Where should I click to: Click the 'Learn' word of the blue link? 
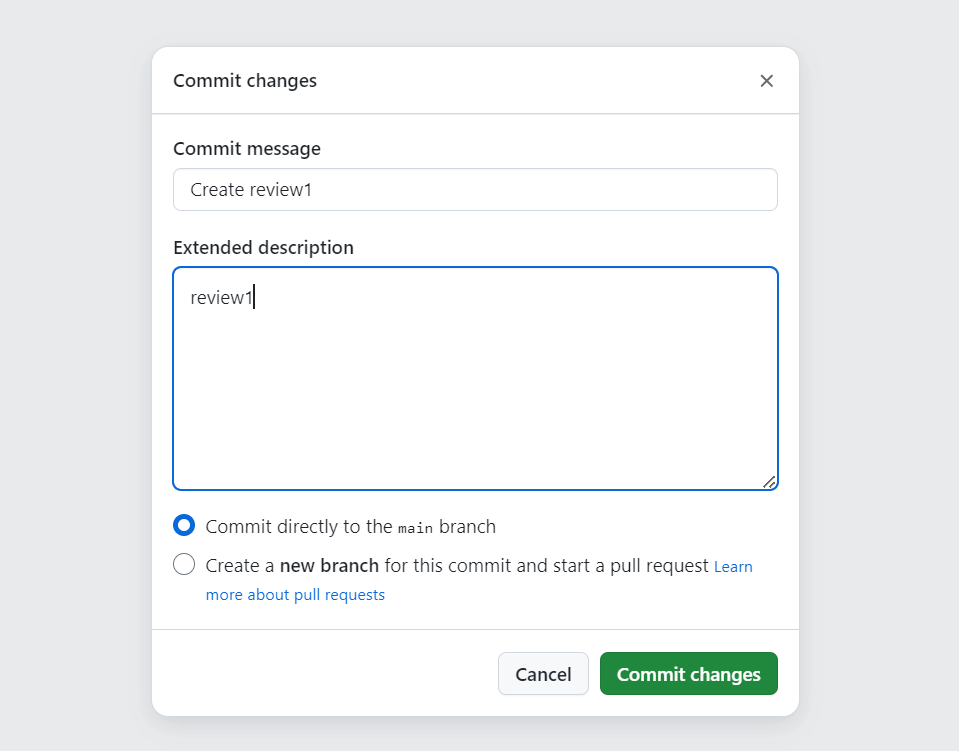733,567
